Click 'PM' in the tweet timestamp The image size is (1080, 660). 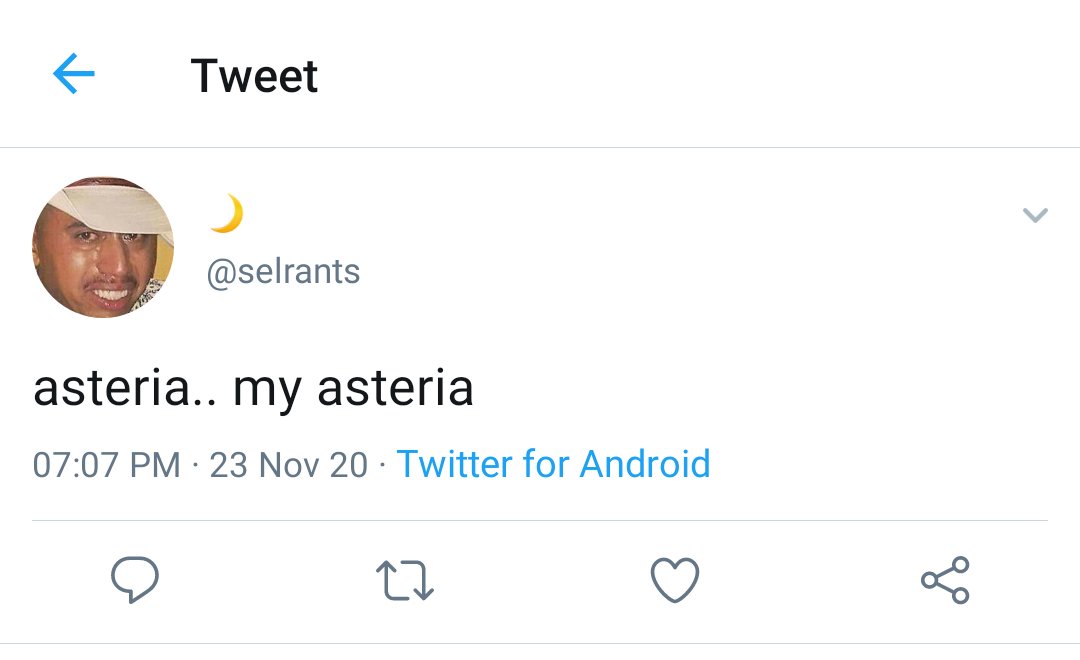(x=155, y=464)
